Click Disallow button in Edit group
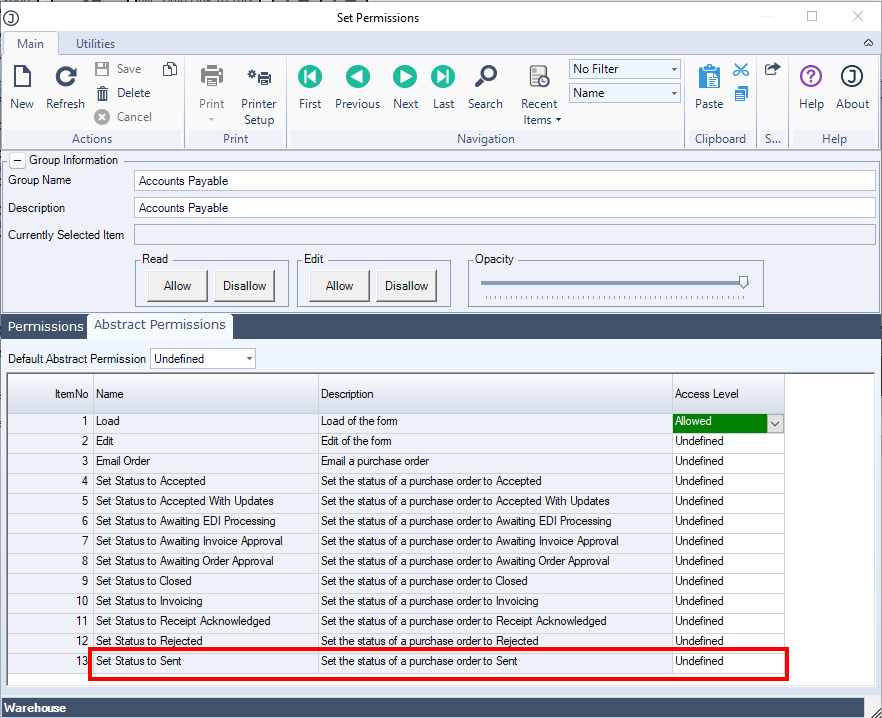The height and width of the screenshot is (718, 882). click(406, 286)
